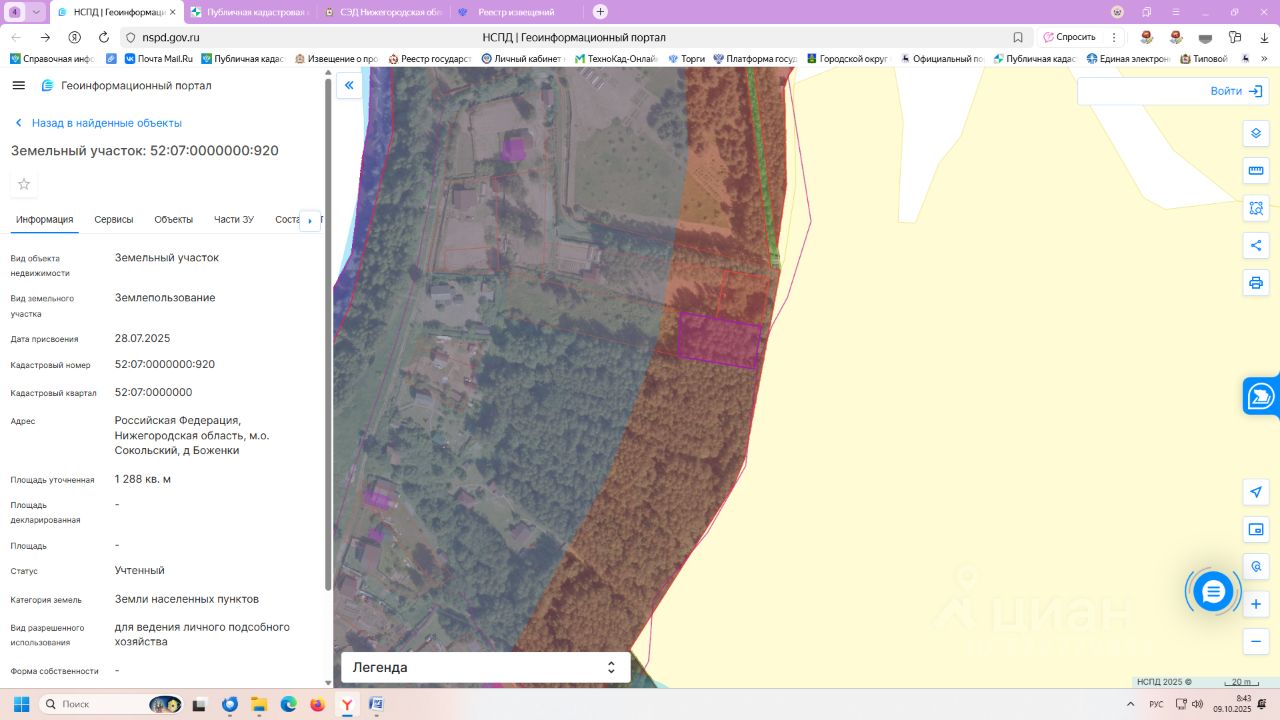
Task: Open the basemap picture tool
Action: tap(1256, 529)
